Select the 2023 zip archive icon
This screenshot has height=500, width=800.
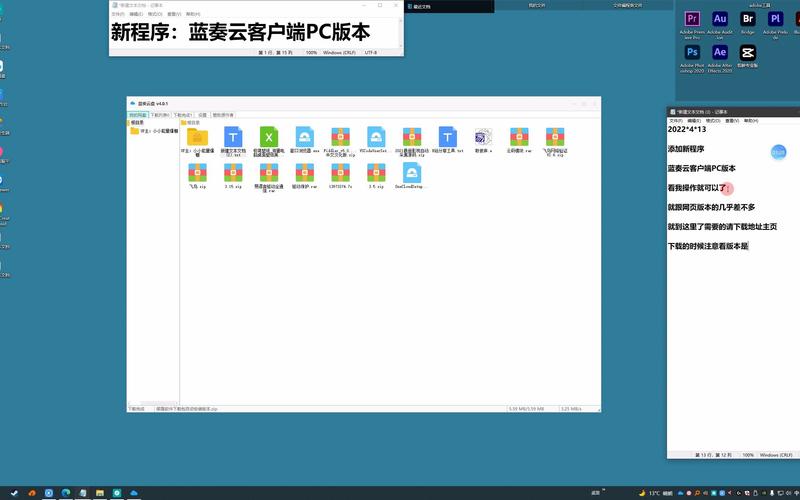412,137
